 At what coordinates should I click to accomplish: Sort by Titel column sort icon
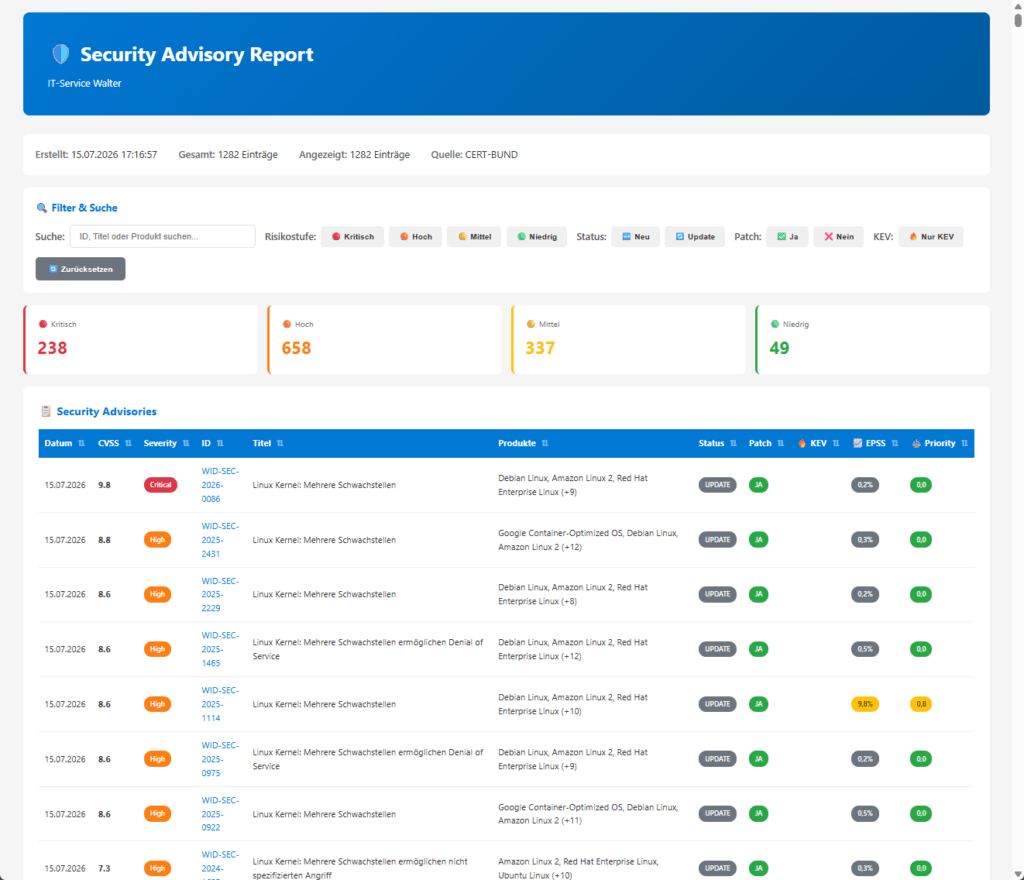tap(280, 443)
